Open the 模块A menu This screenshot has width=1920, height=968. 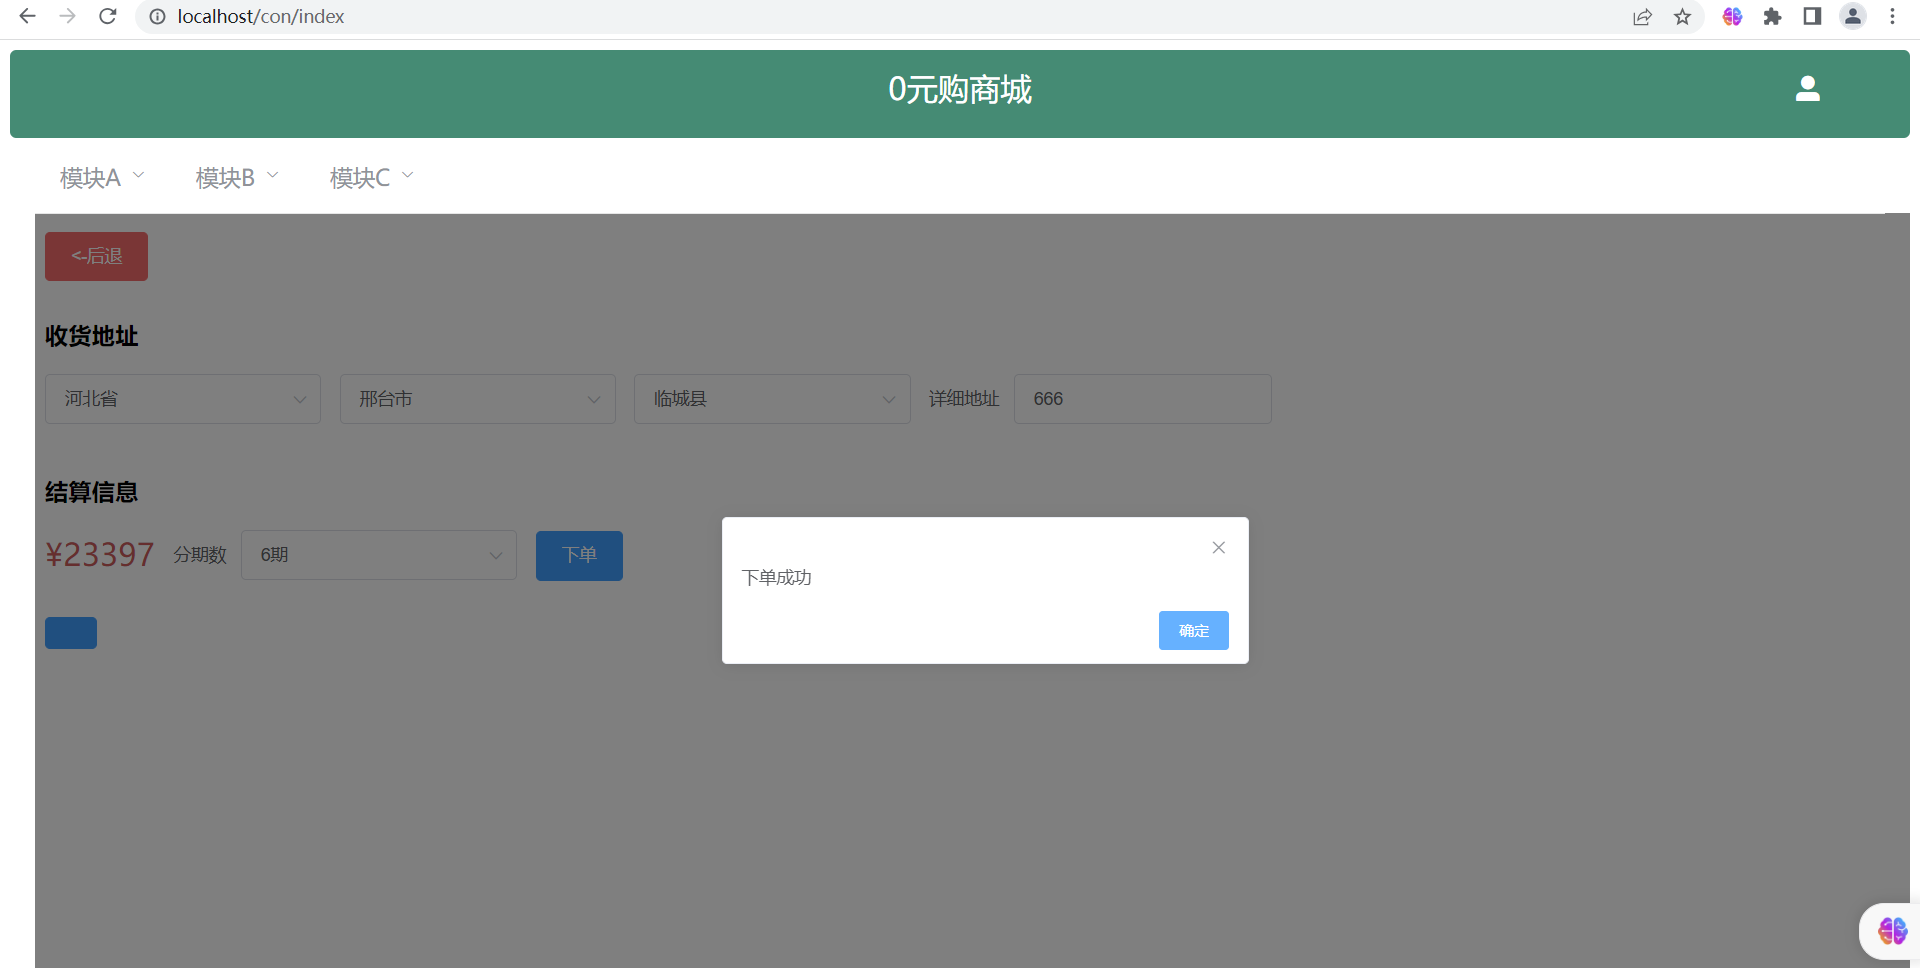tap(102, 177)
